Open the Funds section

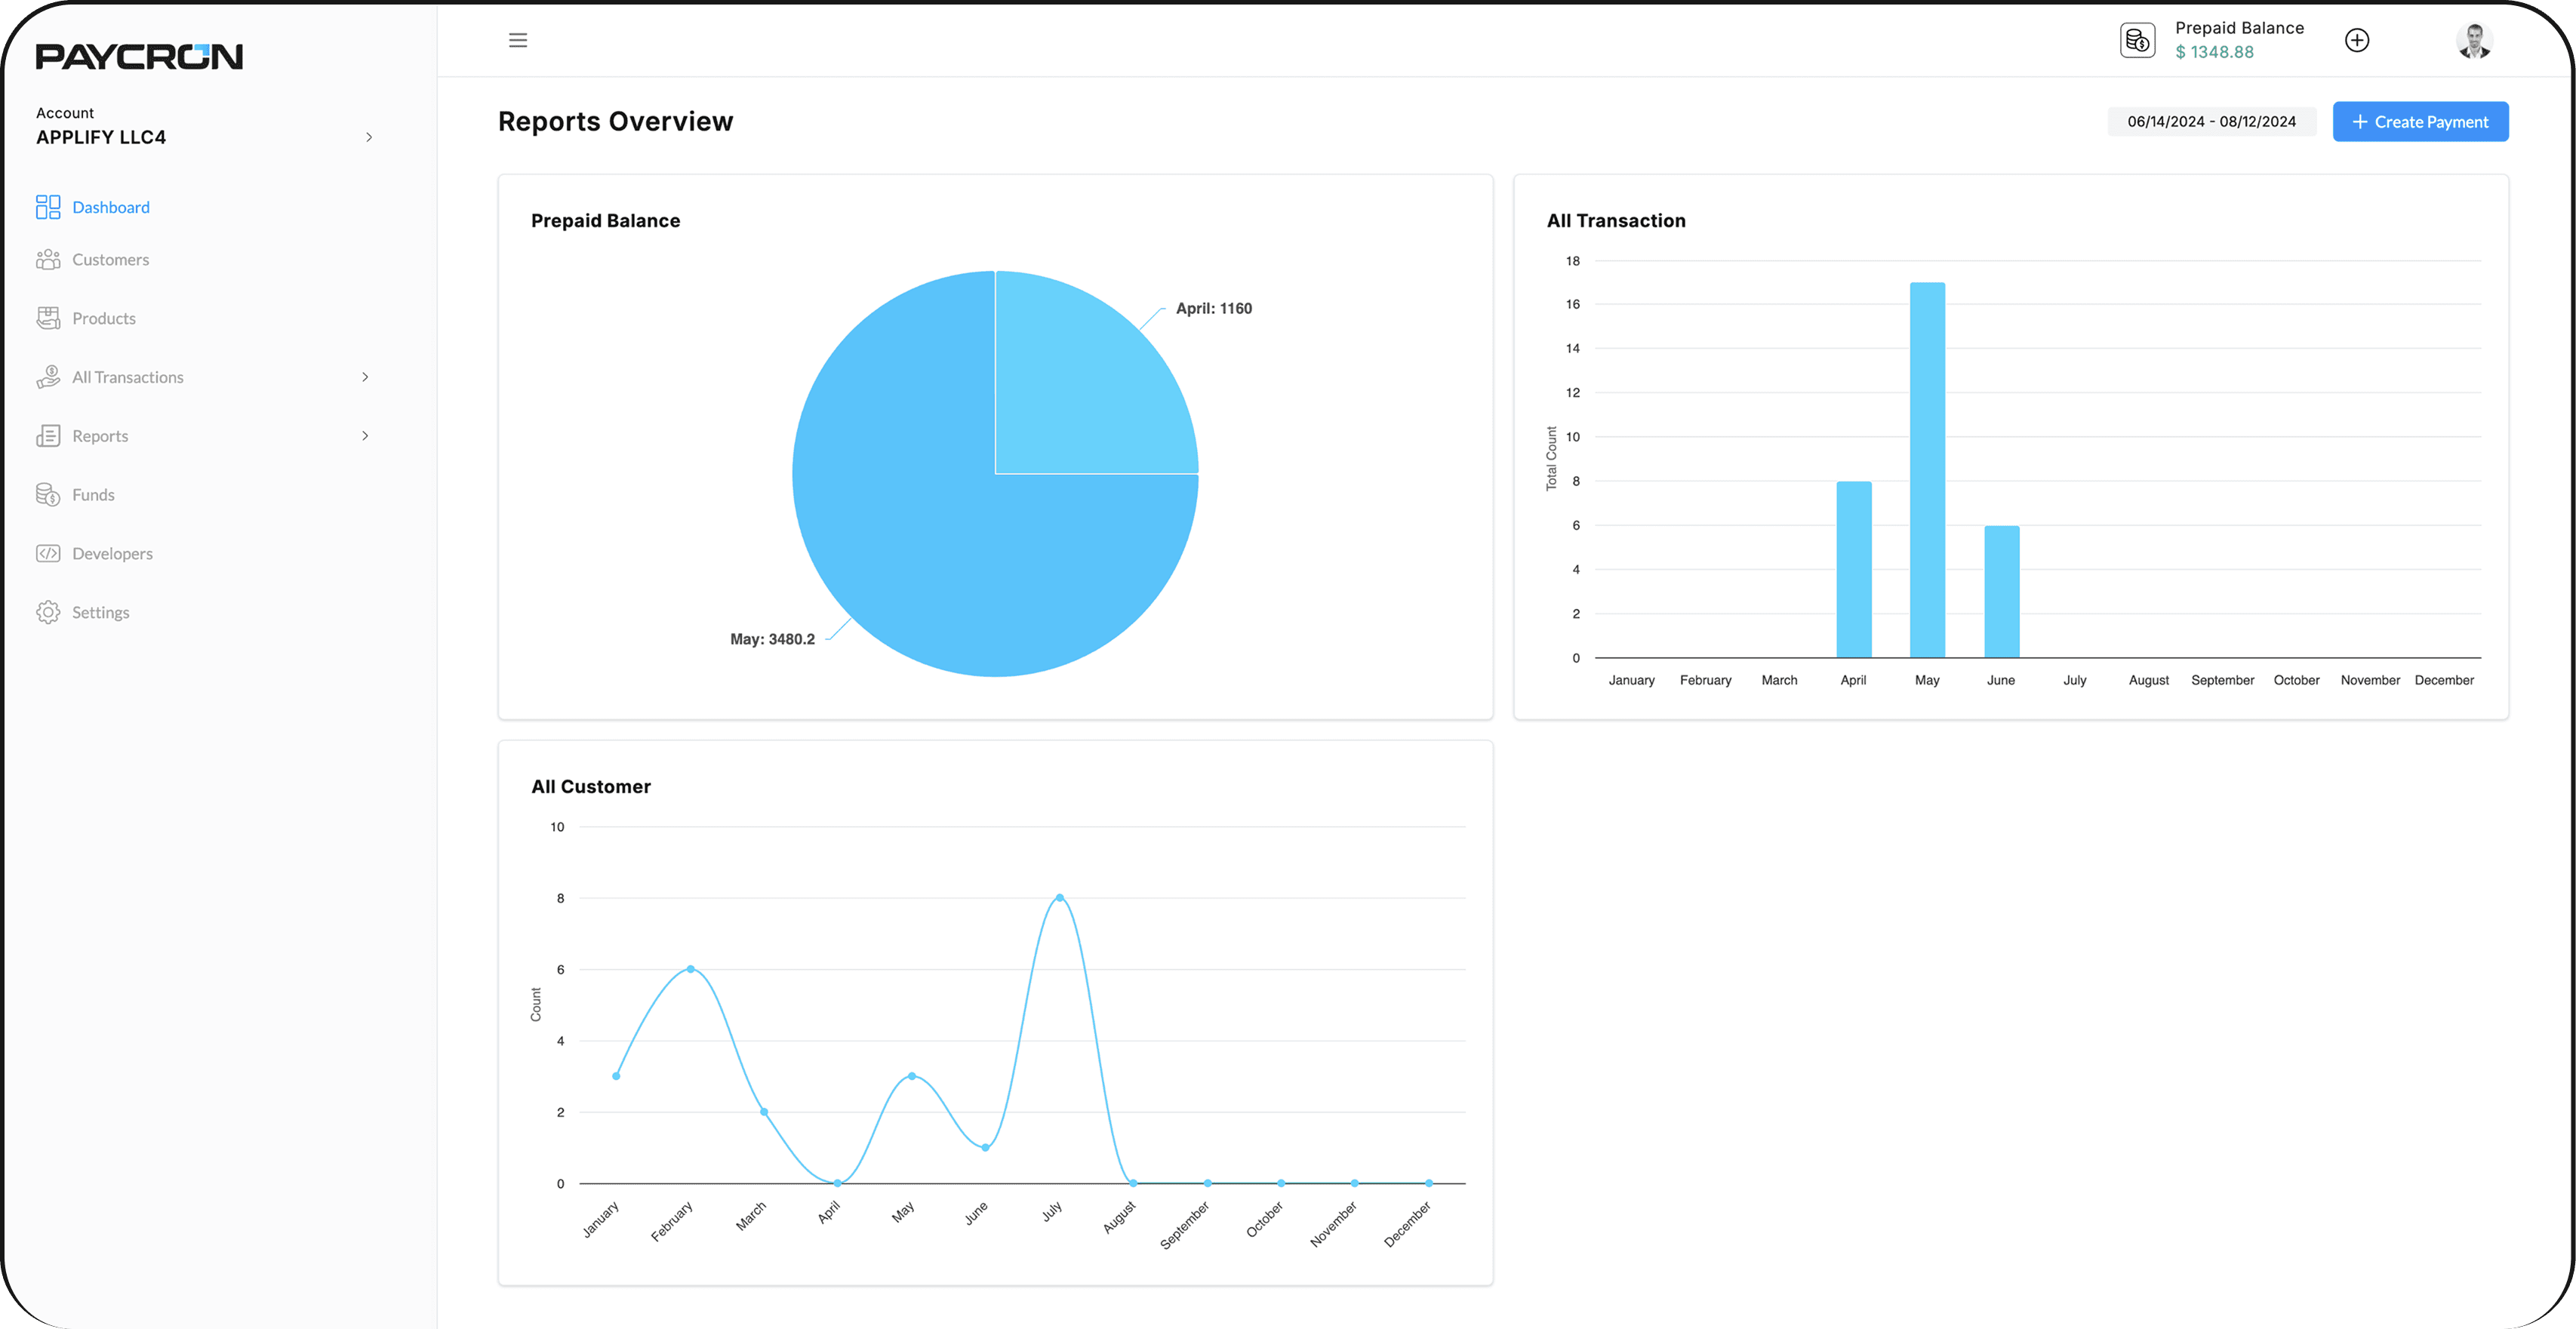click(48, 494)
